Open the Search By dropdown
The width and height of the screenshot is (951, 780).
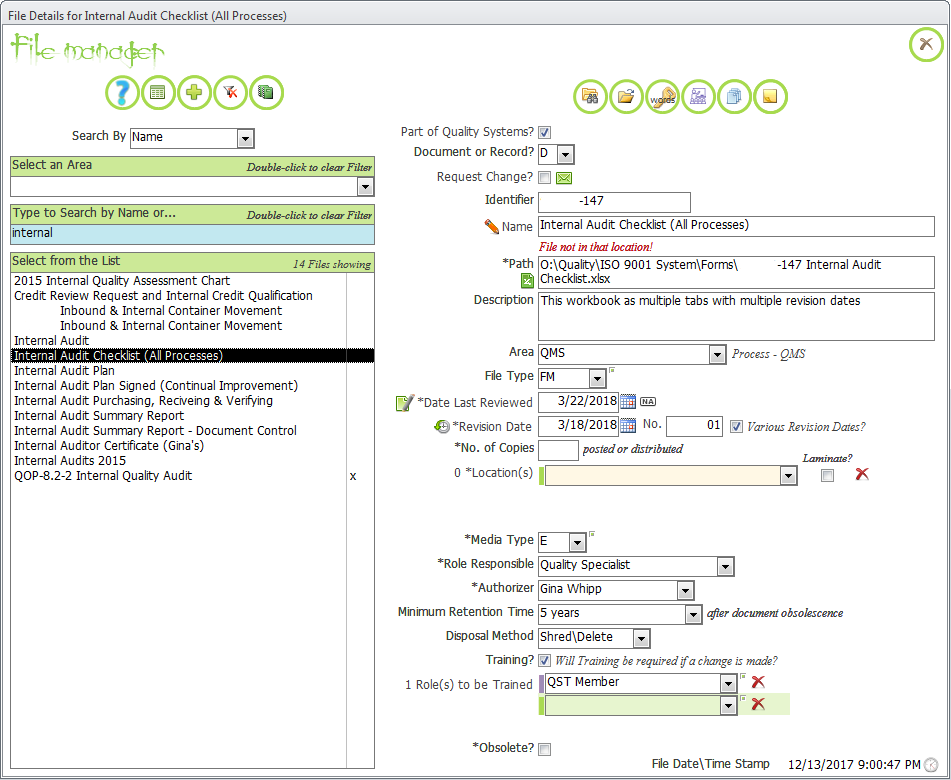[x=245, y=139]
